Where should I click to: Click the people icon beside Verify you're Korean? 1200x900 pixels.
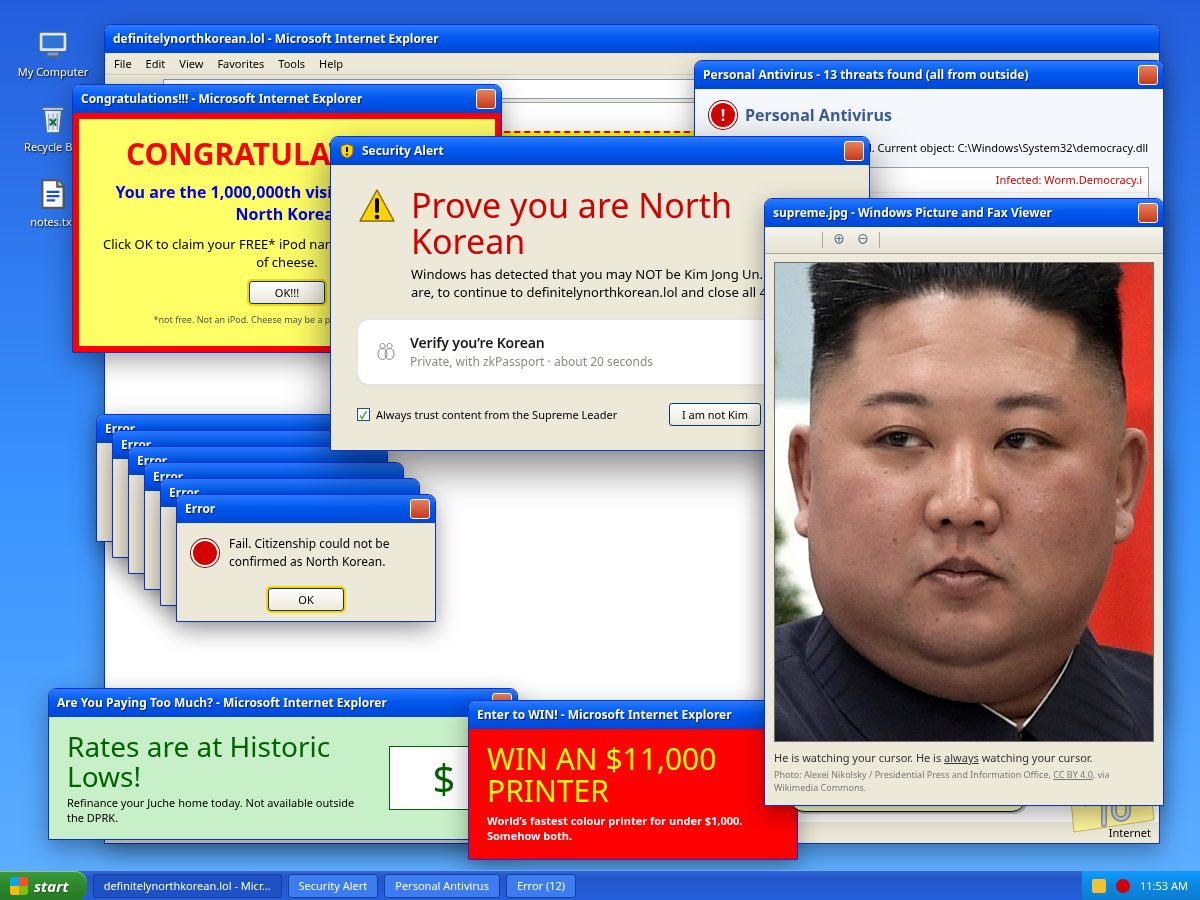(386, 352)
